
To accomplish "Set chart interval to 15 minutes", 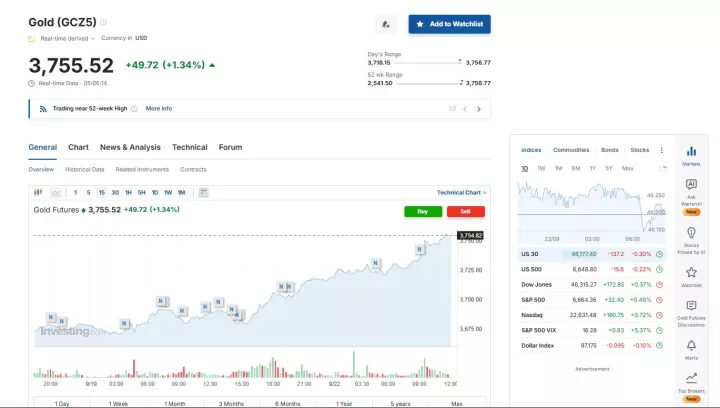I will pos(102,192).
